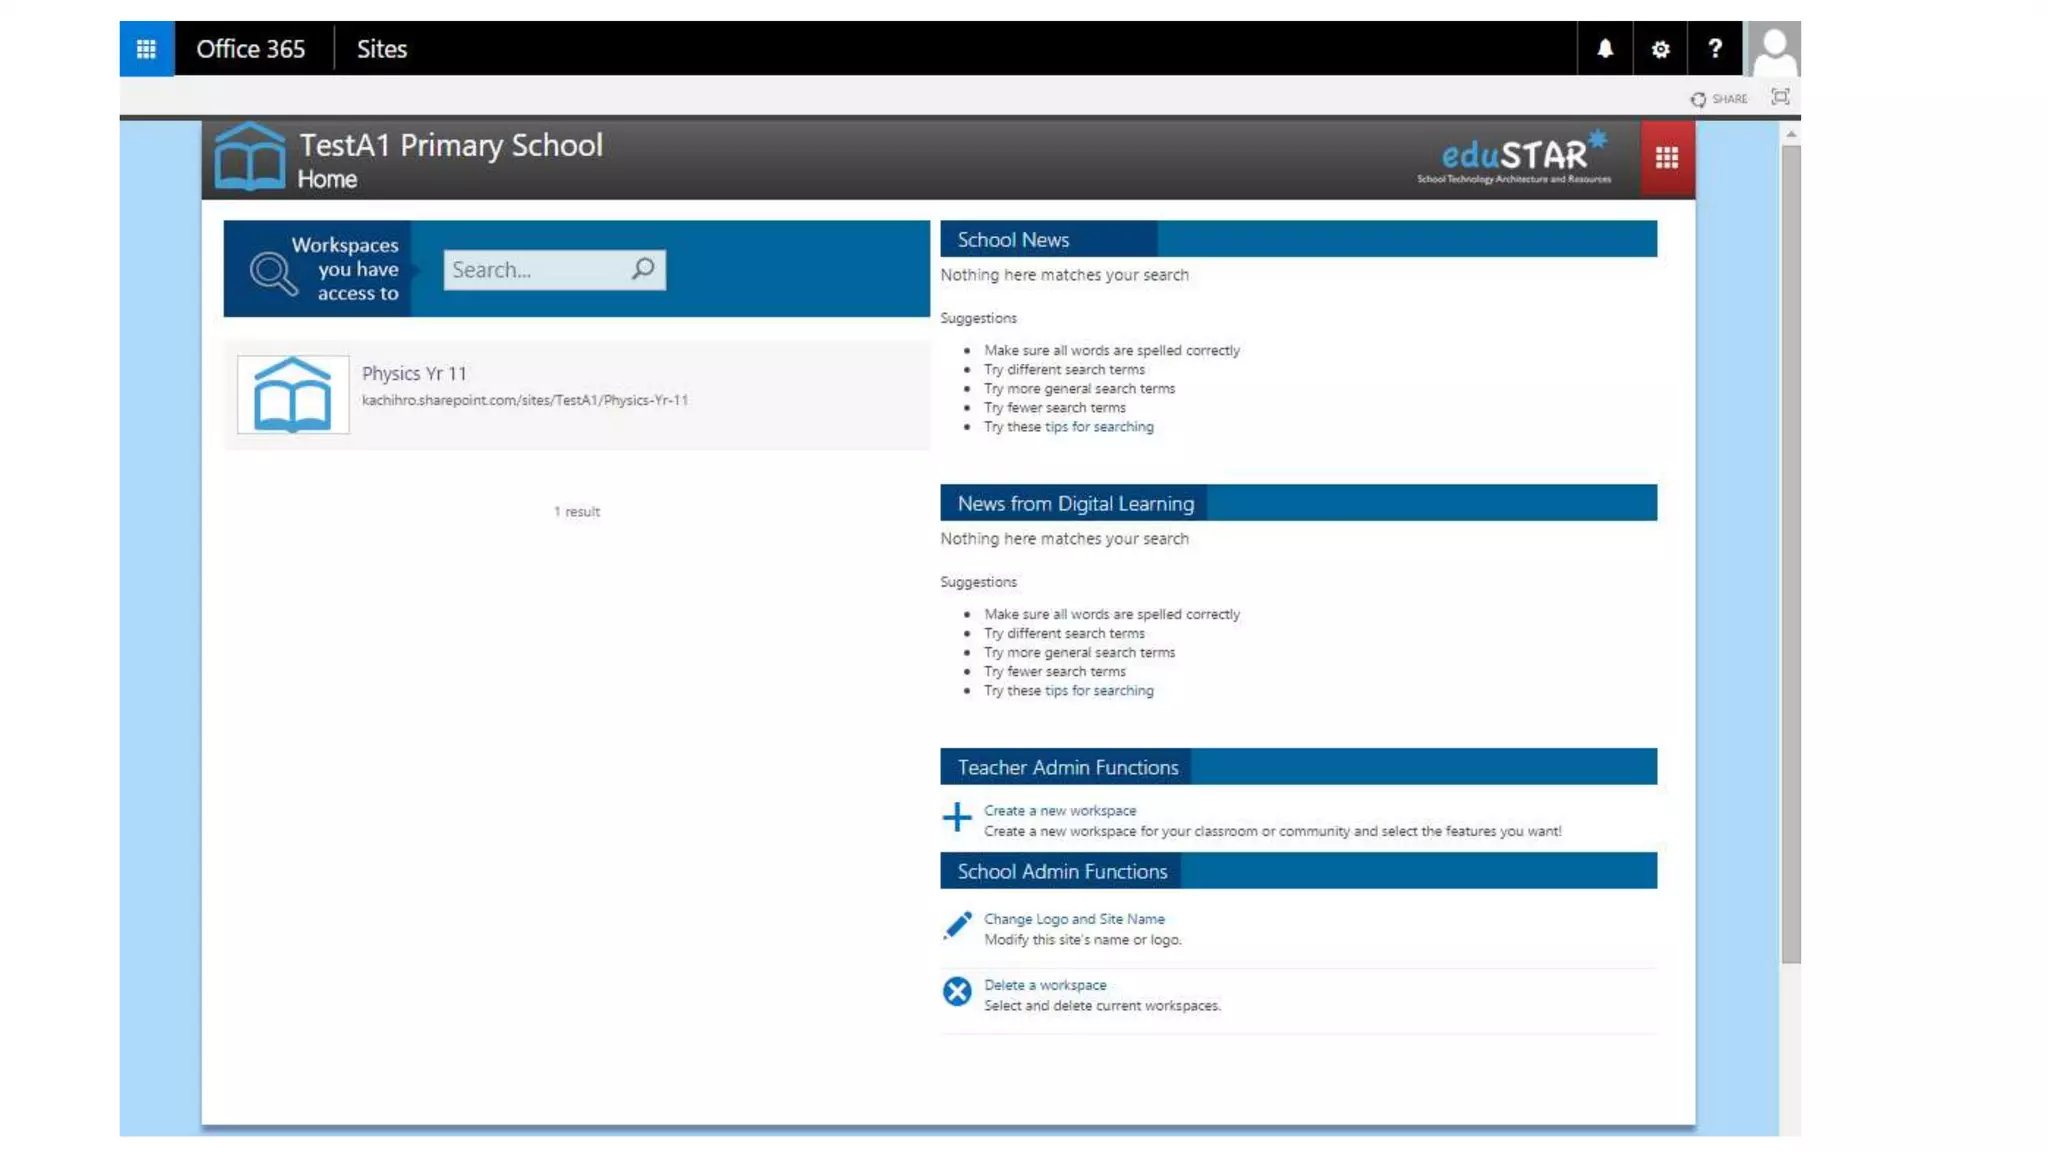
Task: Click the search magnifier in workspace search box
Action: click(643, 268)
